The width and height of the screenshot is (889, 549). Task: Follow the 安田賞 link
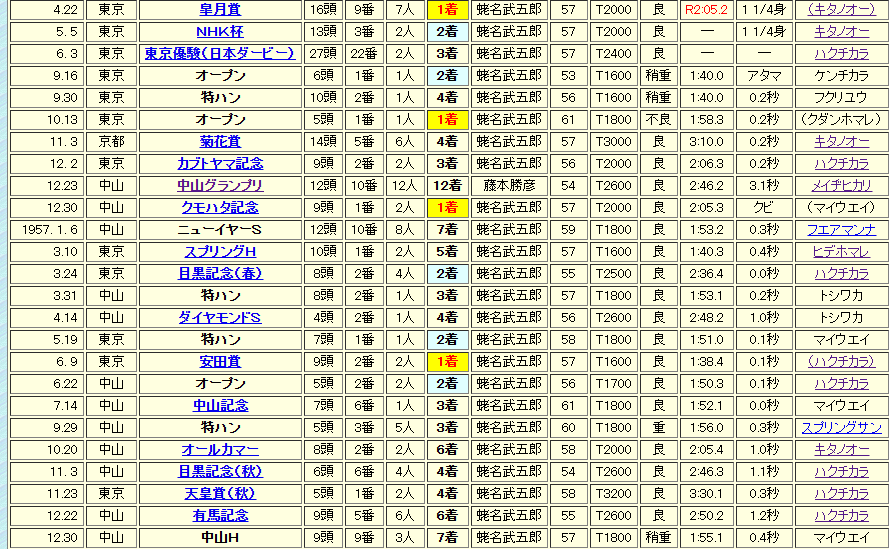click(x=220, y=362)
